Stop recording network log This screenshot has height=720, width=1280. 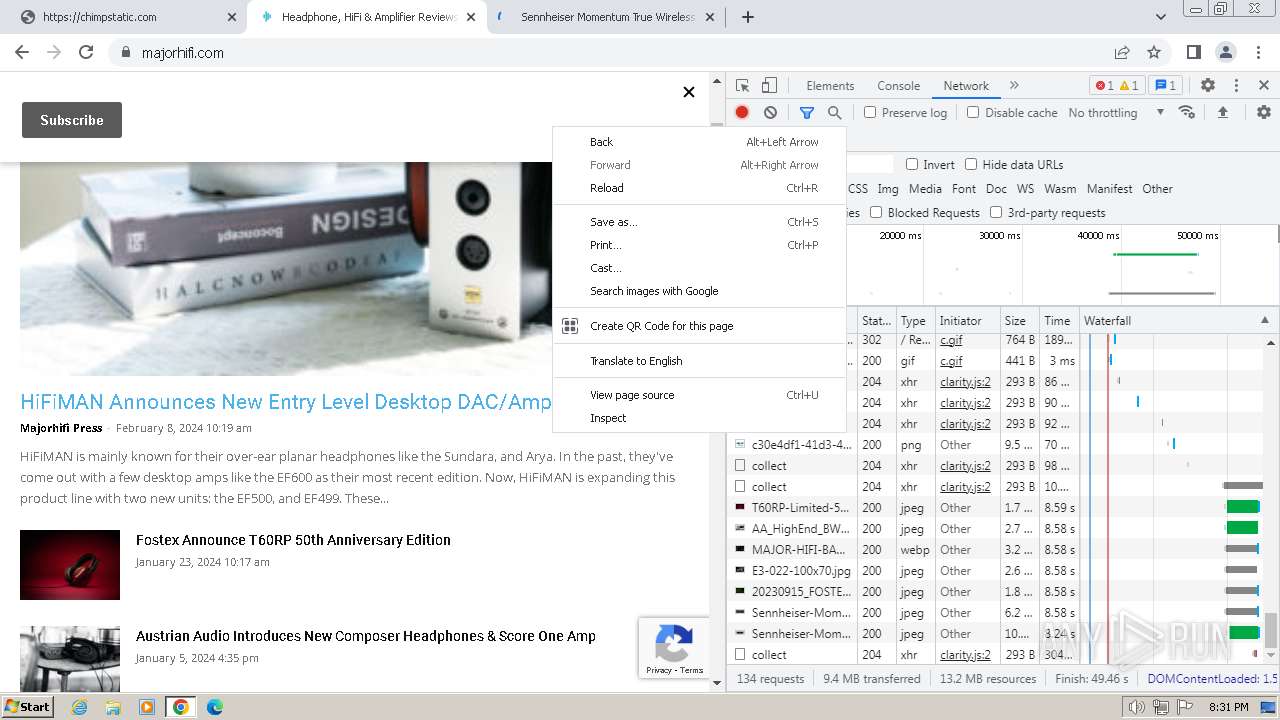pyautogui.click(x=742, y=113)
